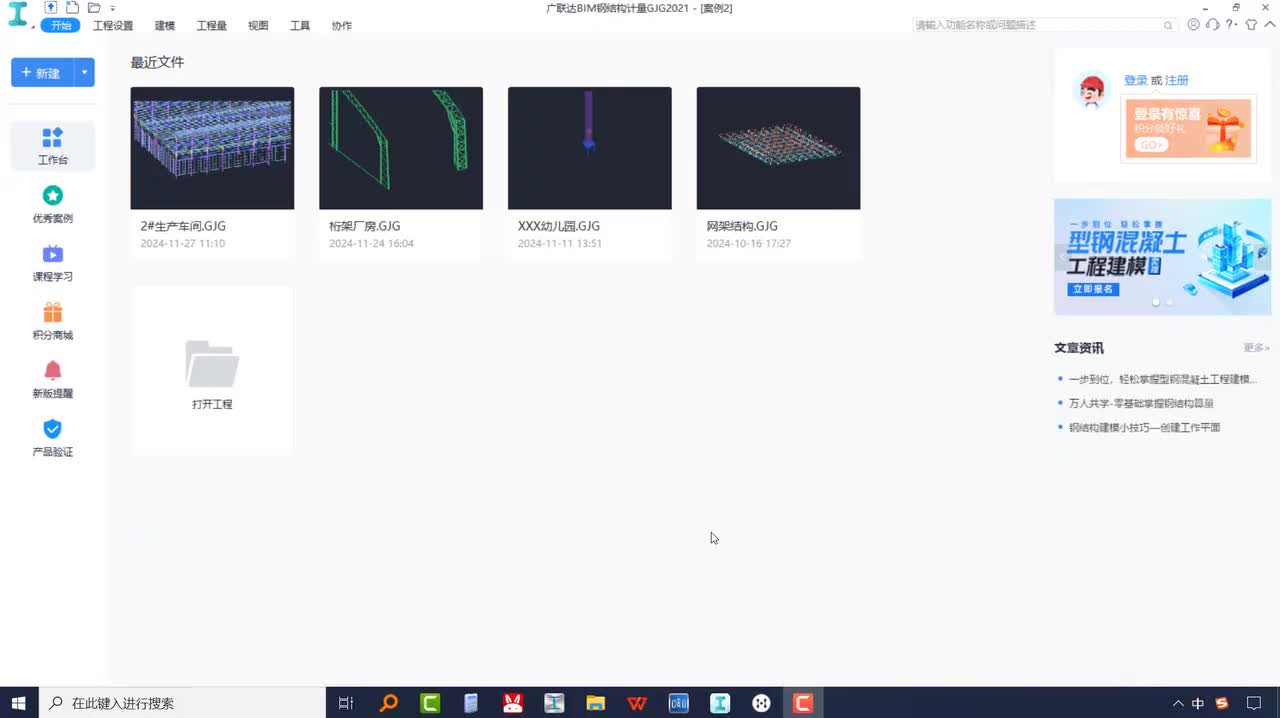Screen dimensions: 1280x718
Task: Open the 开始 tab
Action: tap(61, 25)
